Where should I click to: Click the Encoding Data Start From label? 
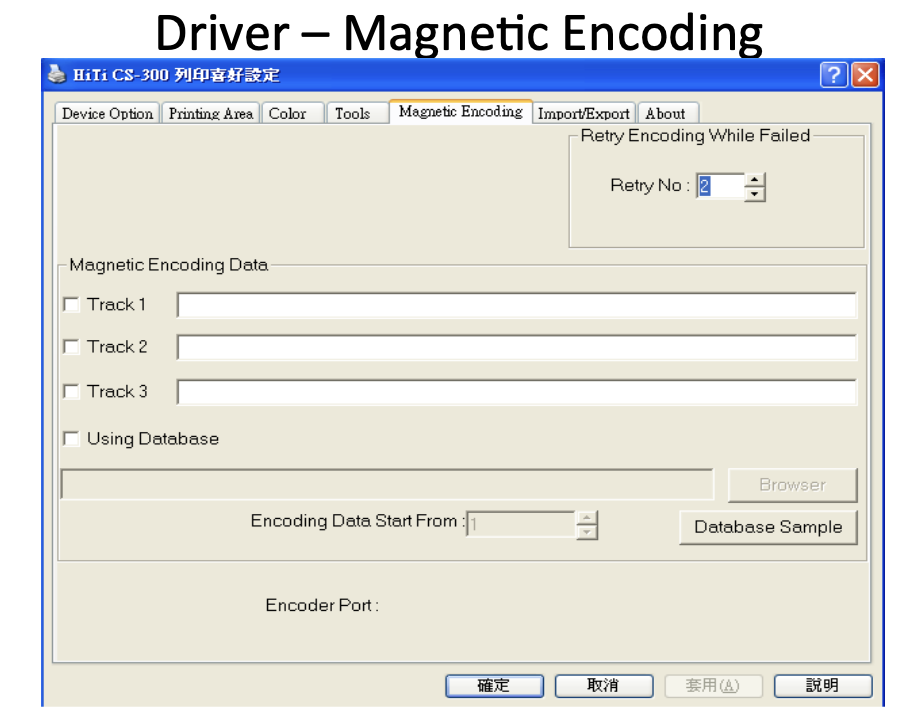(x=358, y=521)
